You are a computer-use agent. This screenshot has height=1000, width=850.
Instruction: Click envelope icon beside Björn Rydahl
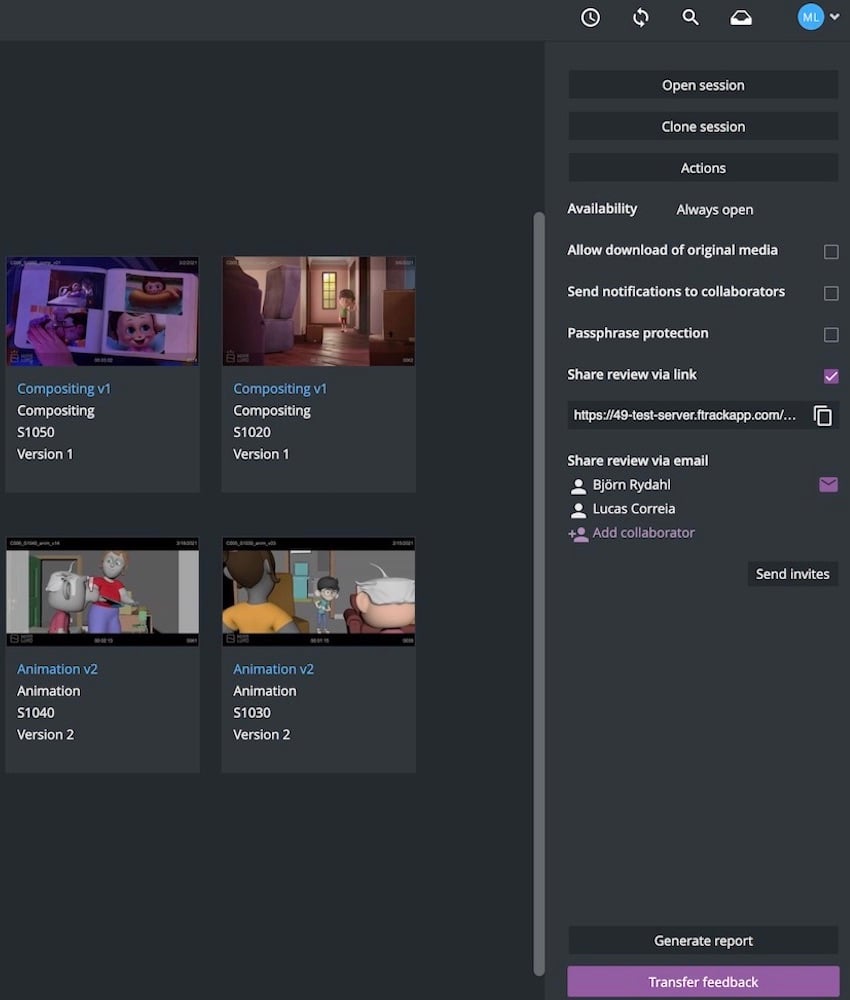tap(828, 485)
